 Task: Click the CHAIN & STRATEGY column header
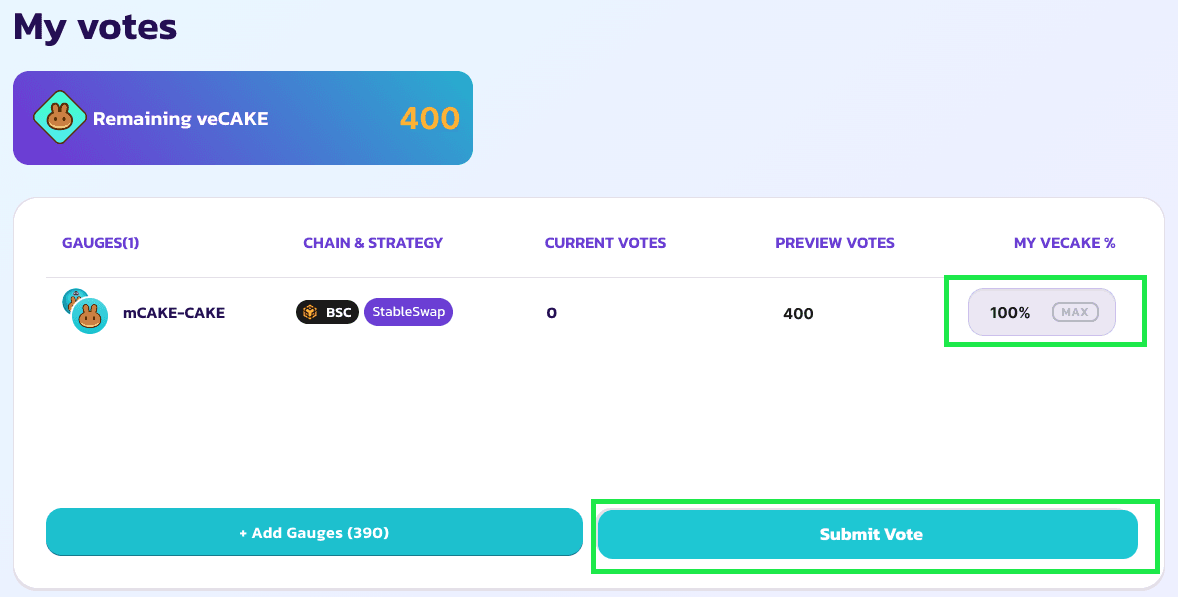(373, 243)
